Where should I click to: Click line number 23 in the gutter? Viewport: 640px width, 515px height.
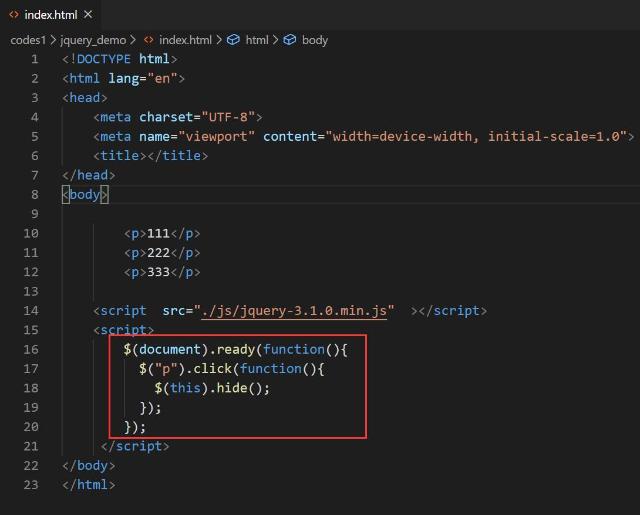pyautogui.click(x=30, y=484)
